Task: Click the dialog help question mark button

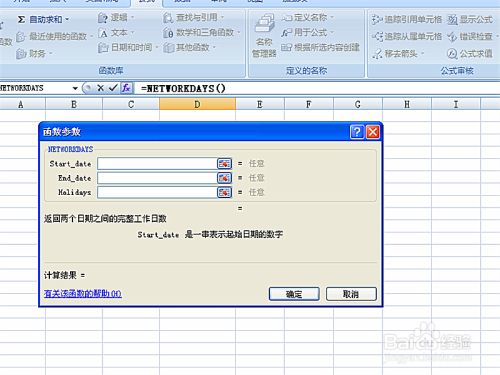Action: pos(357,132)
